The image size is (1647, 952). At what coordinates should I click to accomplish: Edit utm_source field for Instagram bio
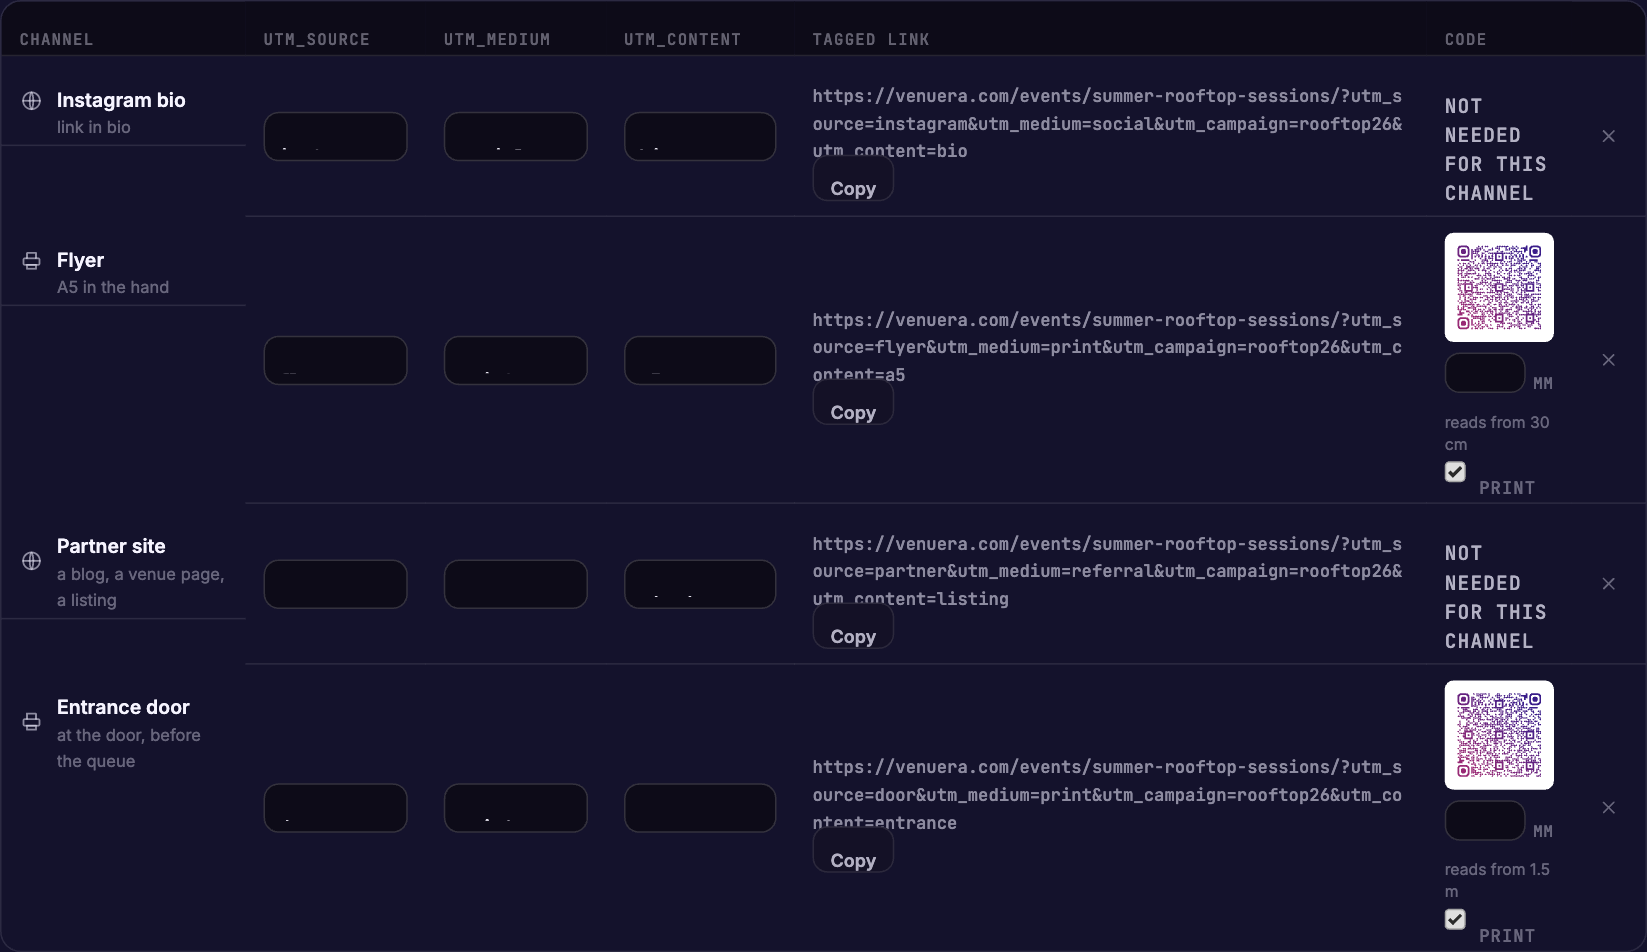click(335, 136)
